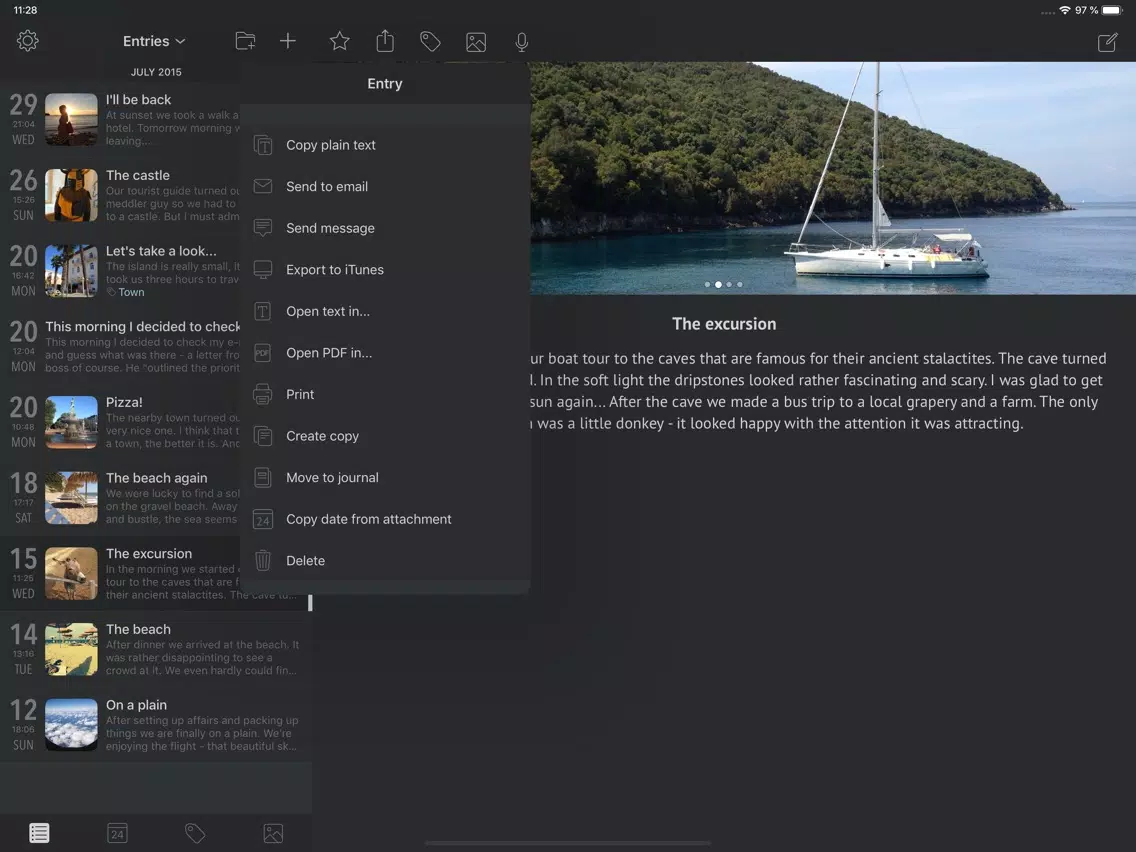The width and height of the screenshot is (1136, 852).
Task: Choose Send message option
Action: pos(385,228)
